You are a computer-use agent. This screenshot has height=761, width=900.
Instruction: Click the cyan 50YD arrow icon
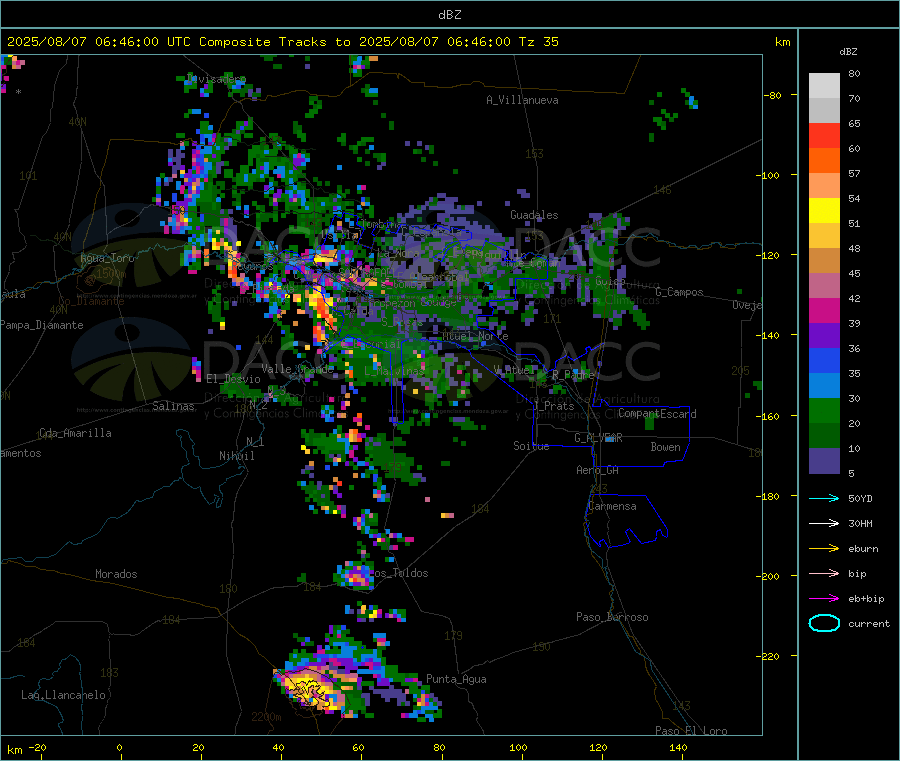824,498
